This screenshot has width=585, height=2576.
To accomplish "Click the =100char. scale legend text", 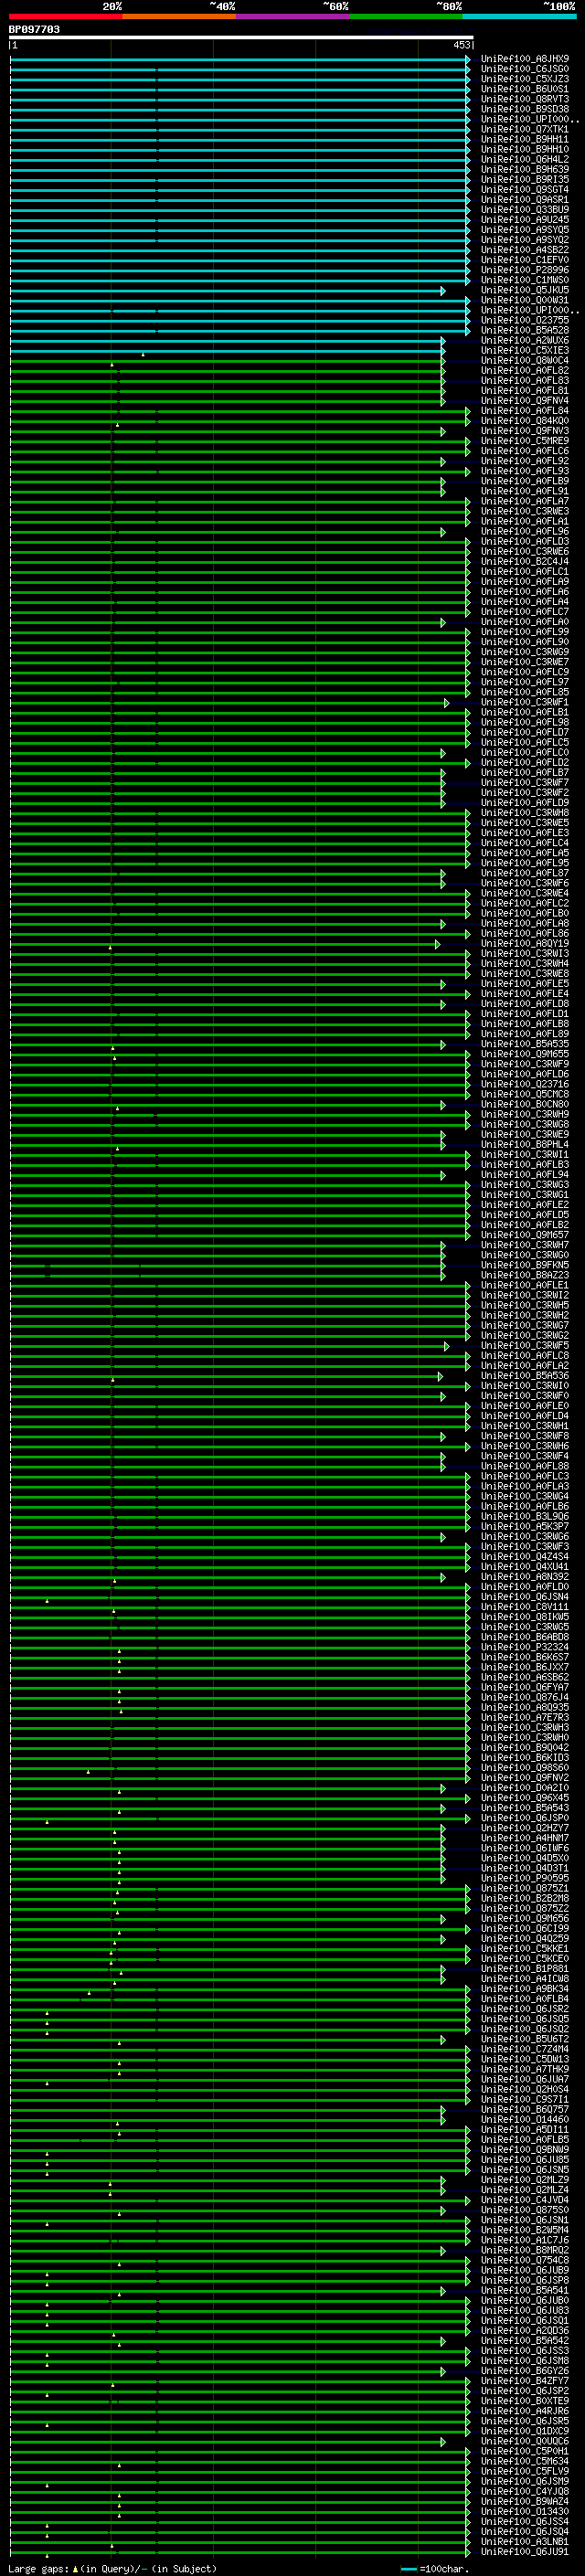I will coord(444,2568).
